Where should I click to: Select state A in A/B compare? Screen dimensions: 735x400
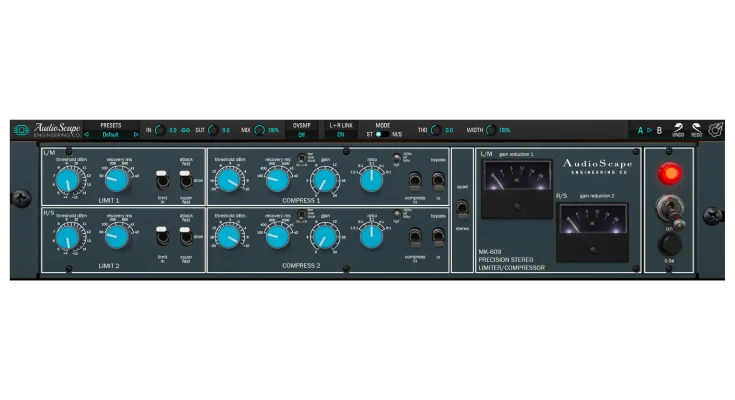coord(640,130)
